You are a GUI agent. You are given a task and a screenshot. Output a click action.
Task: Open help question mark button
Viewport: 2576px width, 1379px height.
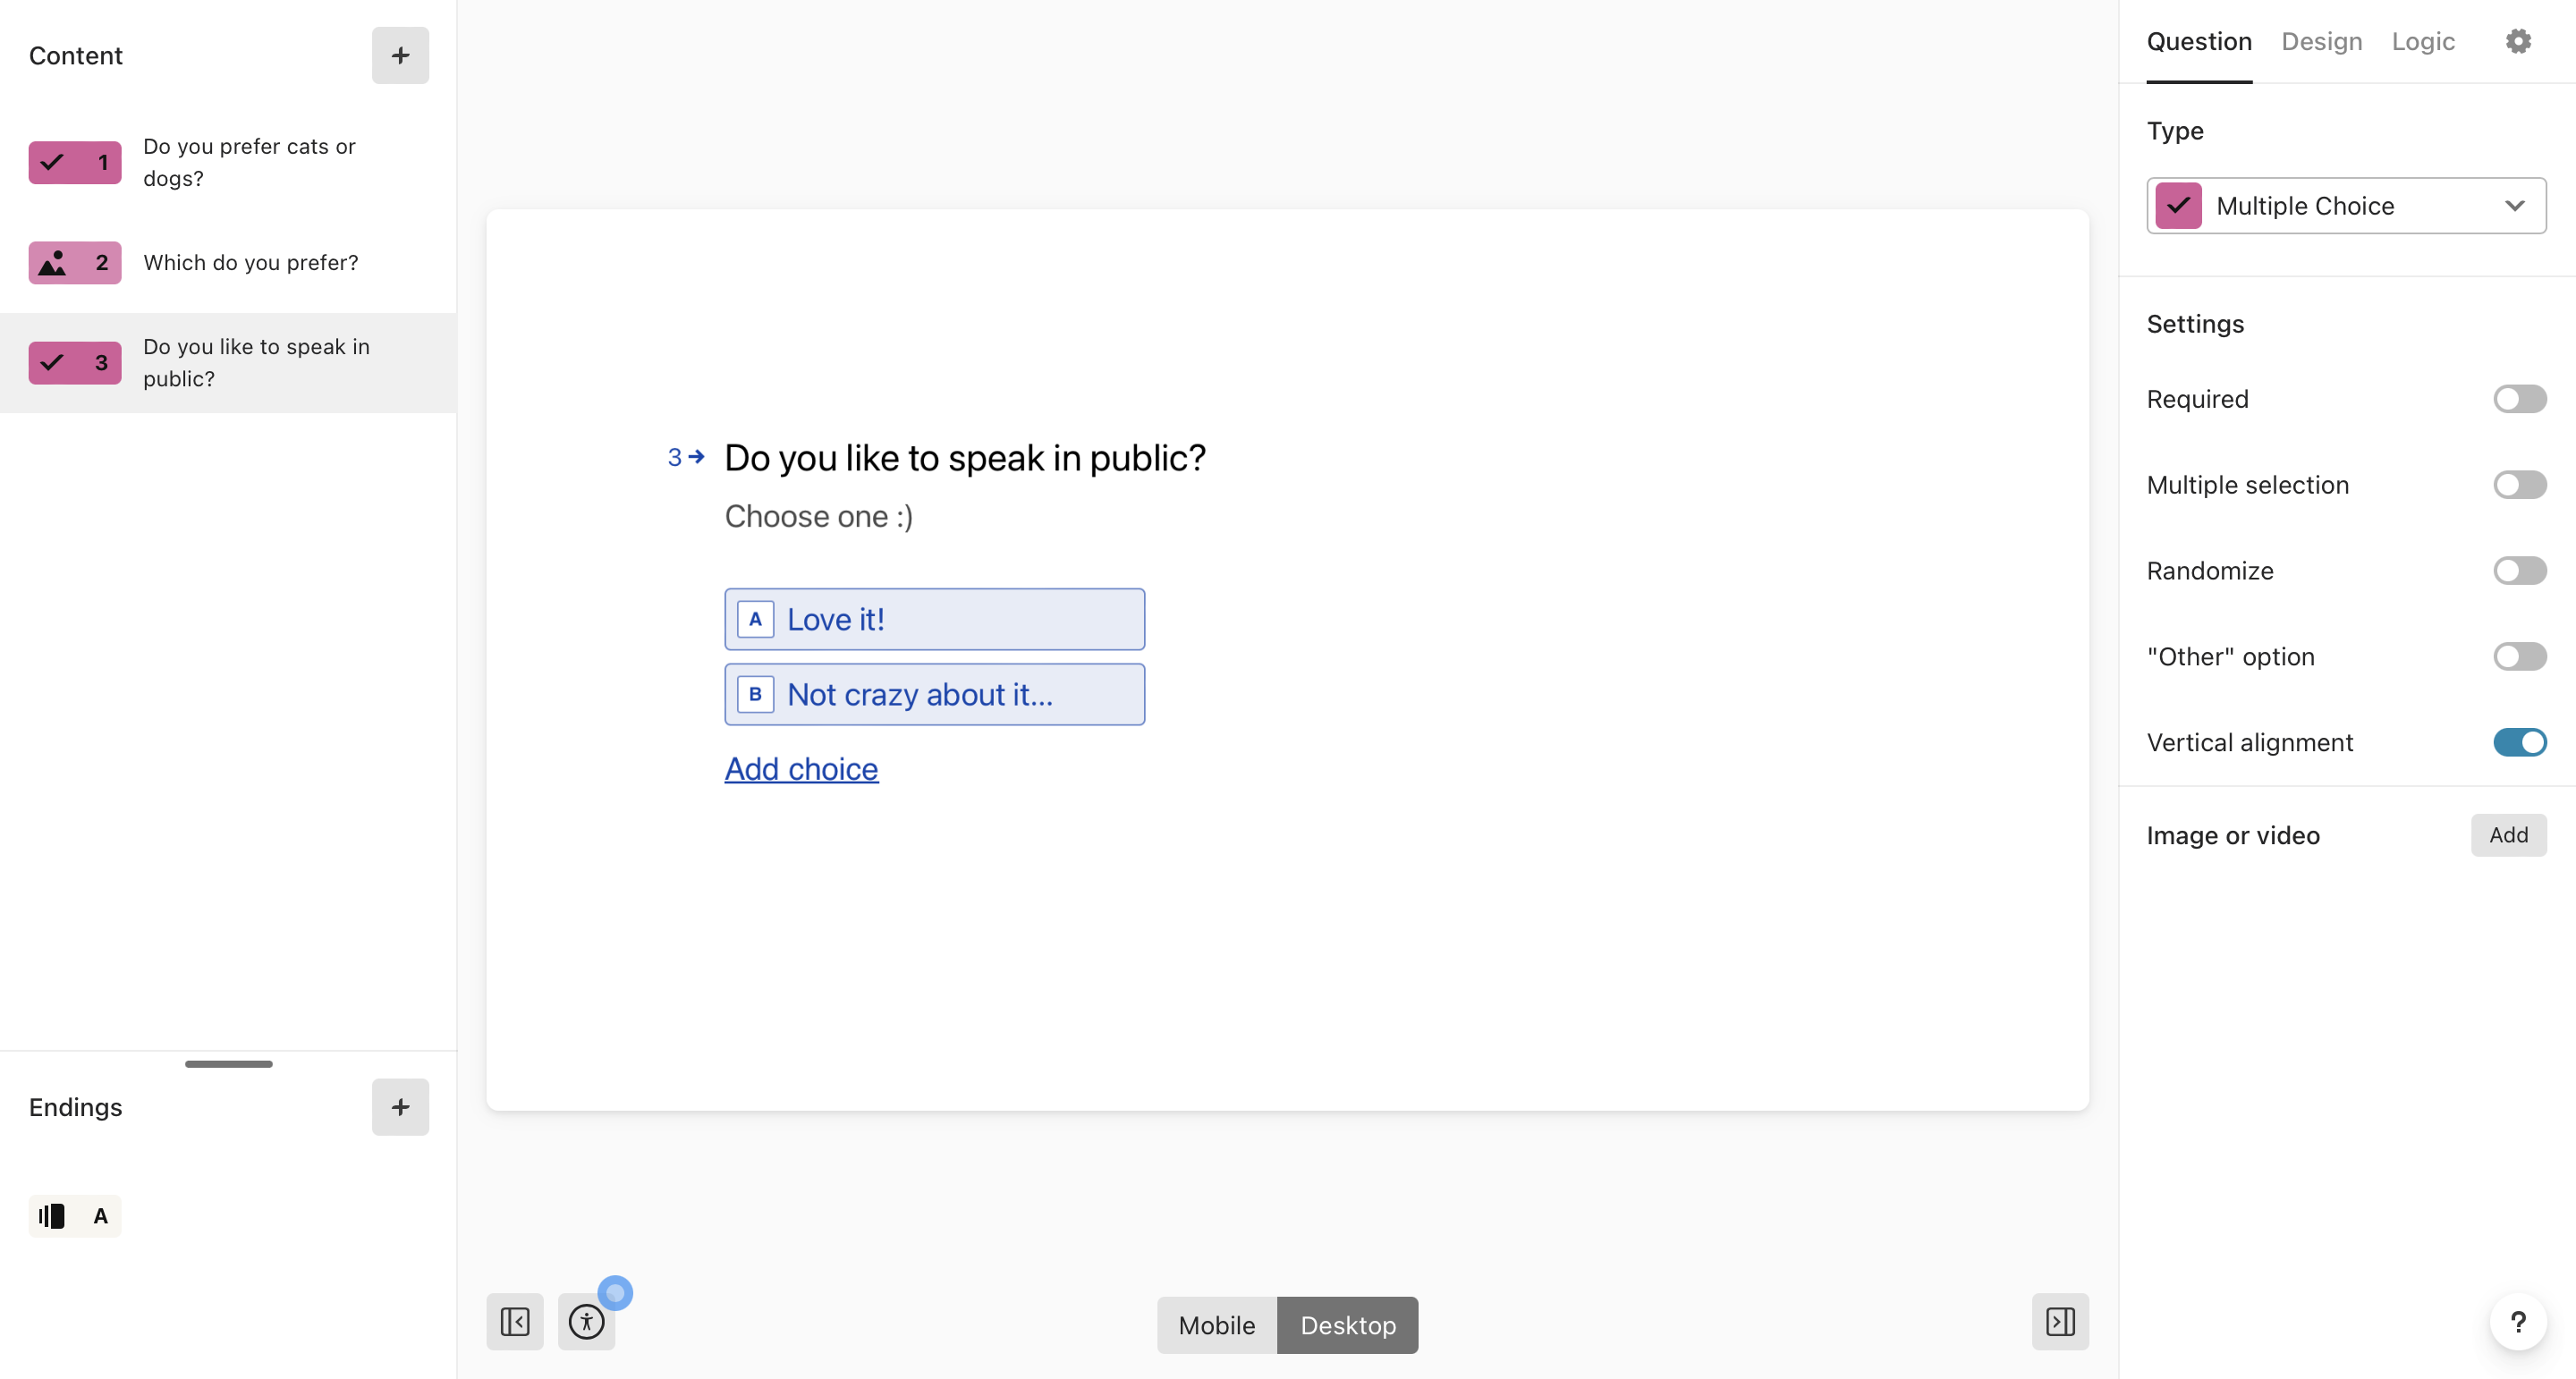pos(2518,1322)
